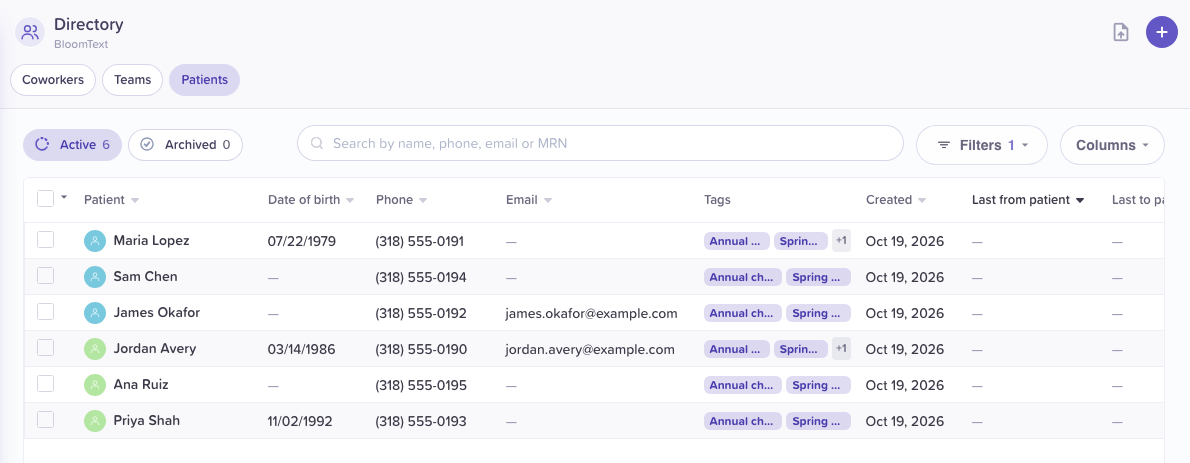Open Jordan Avery patient name
1190x463 pixels.
[x=154, y=348]
